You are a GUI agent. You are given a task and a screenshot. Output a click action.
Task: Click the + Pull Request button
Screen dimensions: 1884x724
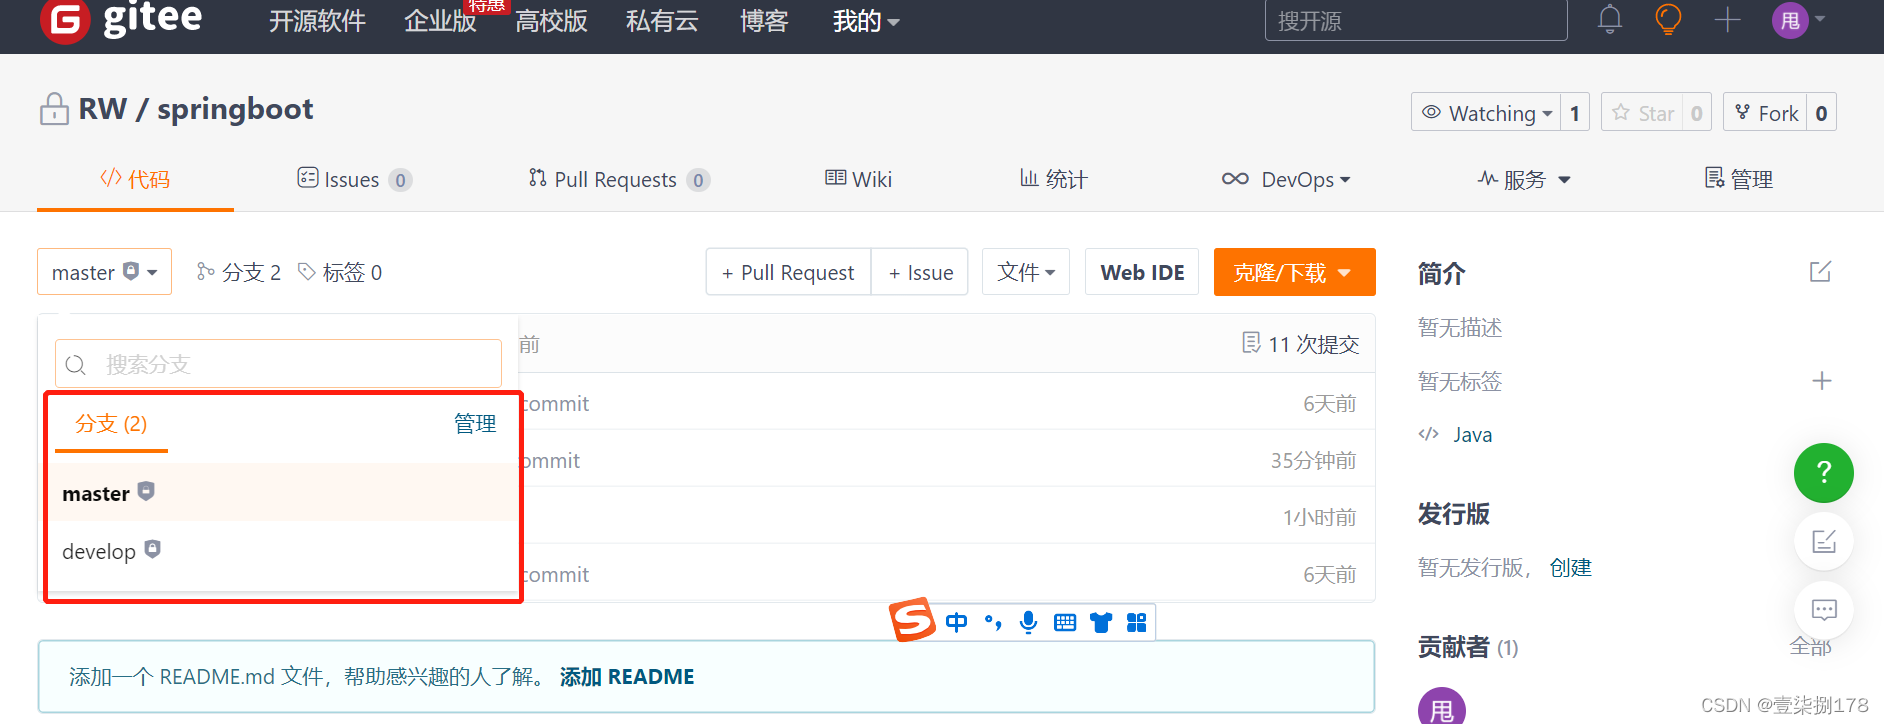788,272
